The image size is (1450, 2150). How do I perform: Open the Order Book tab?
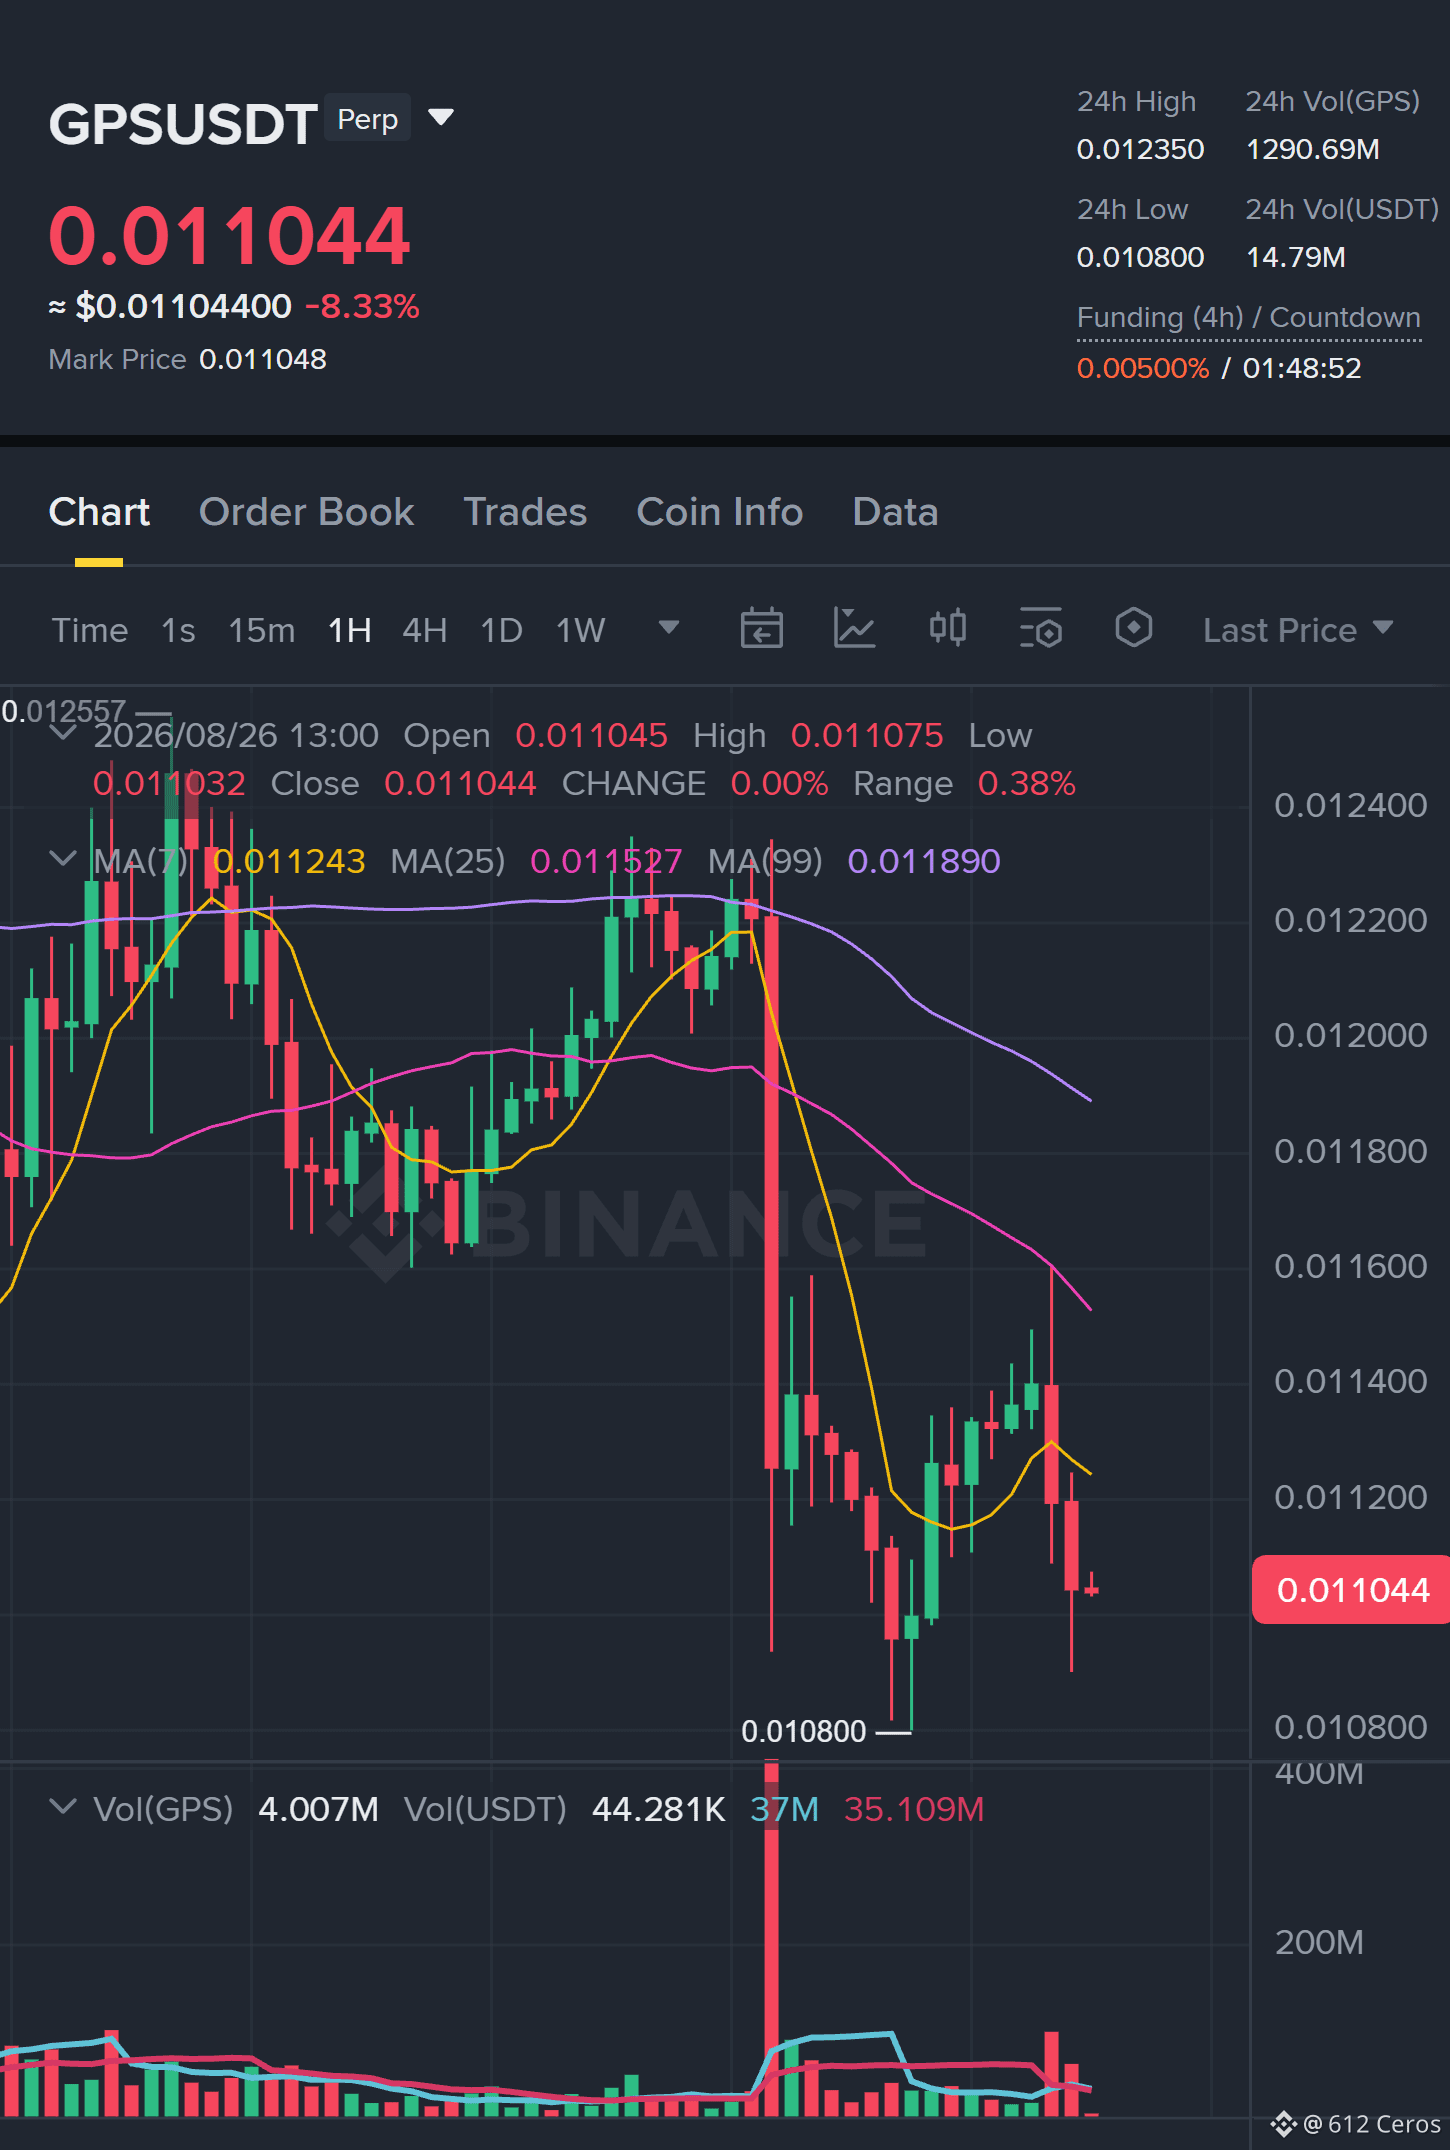tap(306, 512)
